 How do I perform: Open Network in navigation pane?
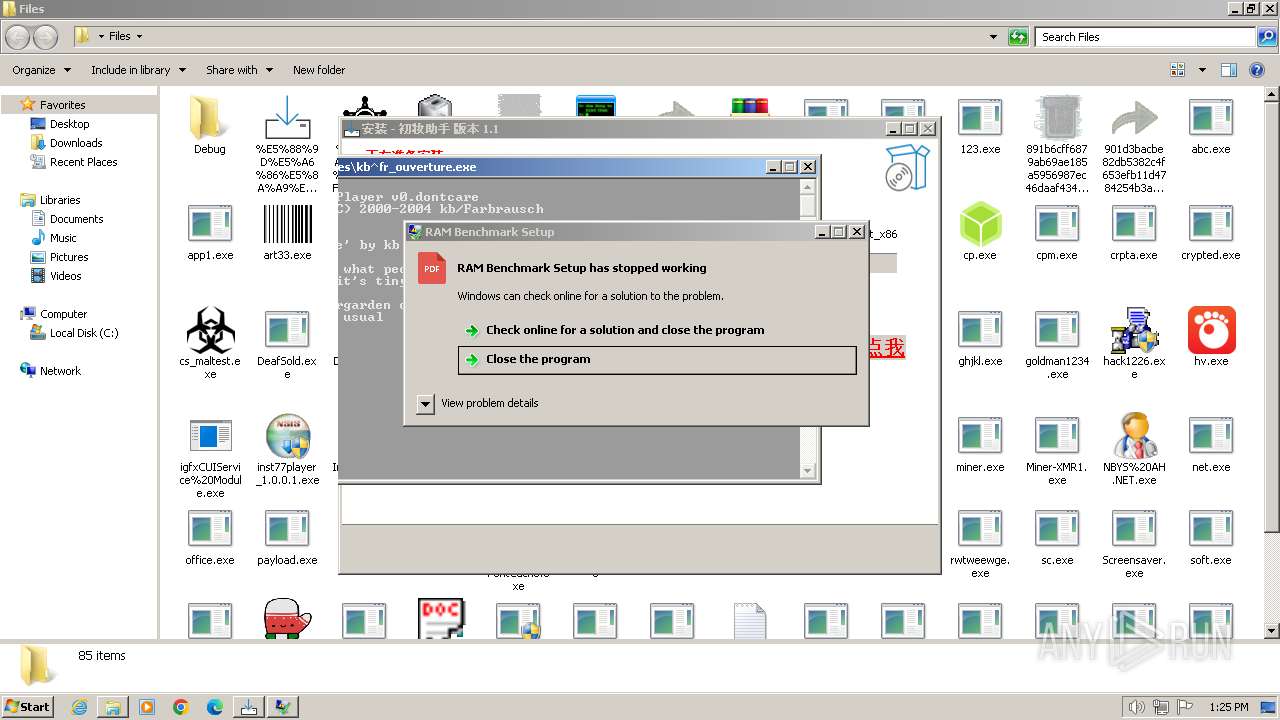point(60,371)
